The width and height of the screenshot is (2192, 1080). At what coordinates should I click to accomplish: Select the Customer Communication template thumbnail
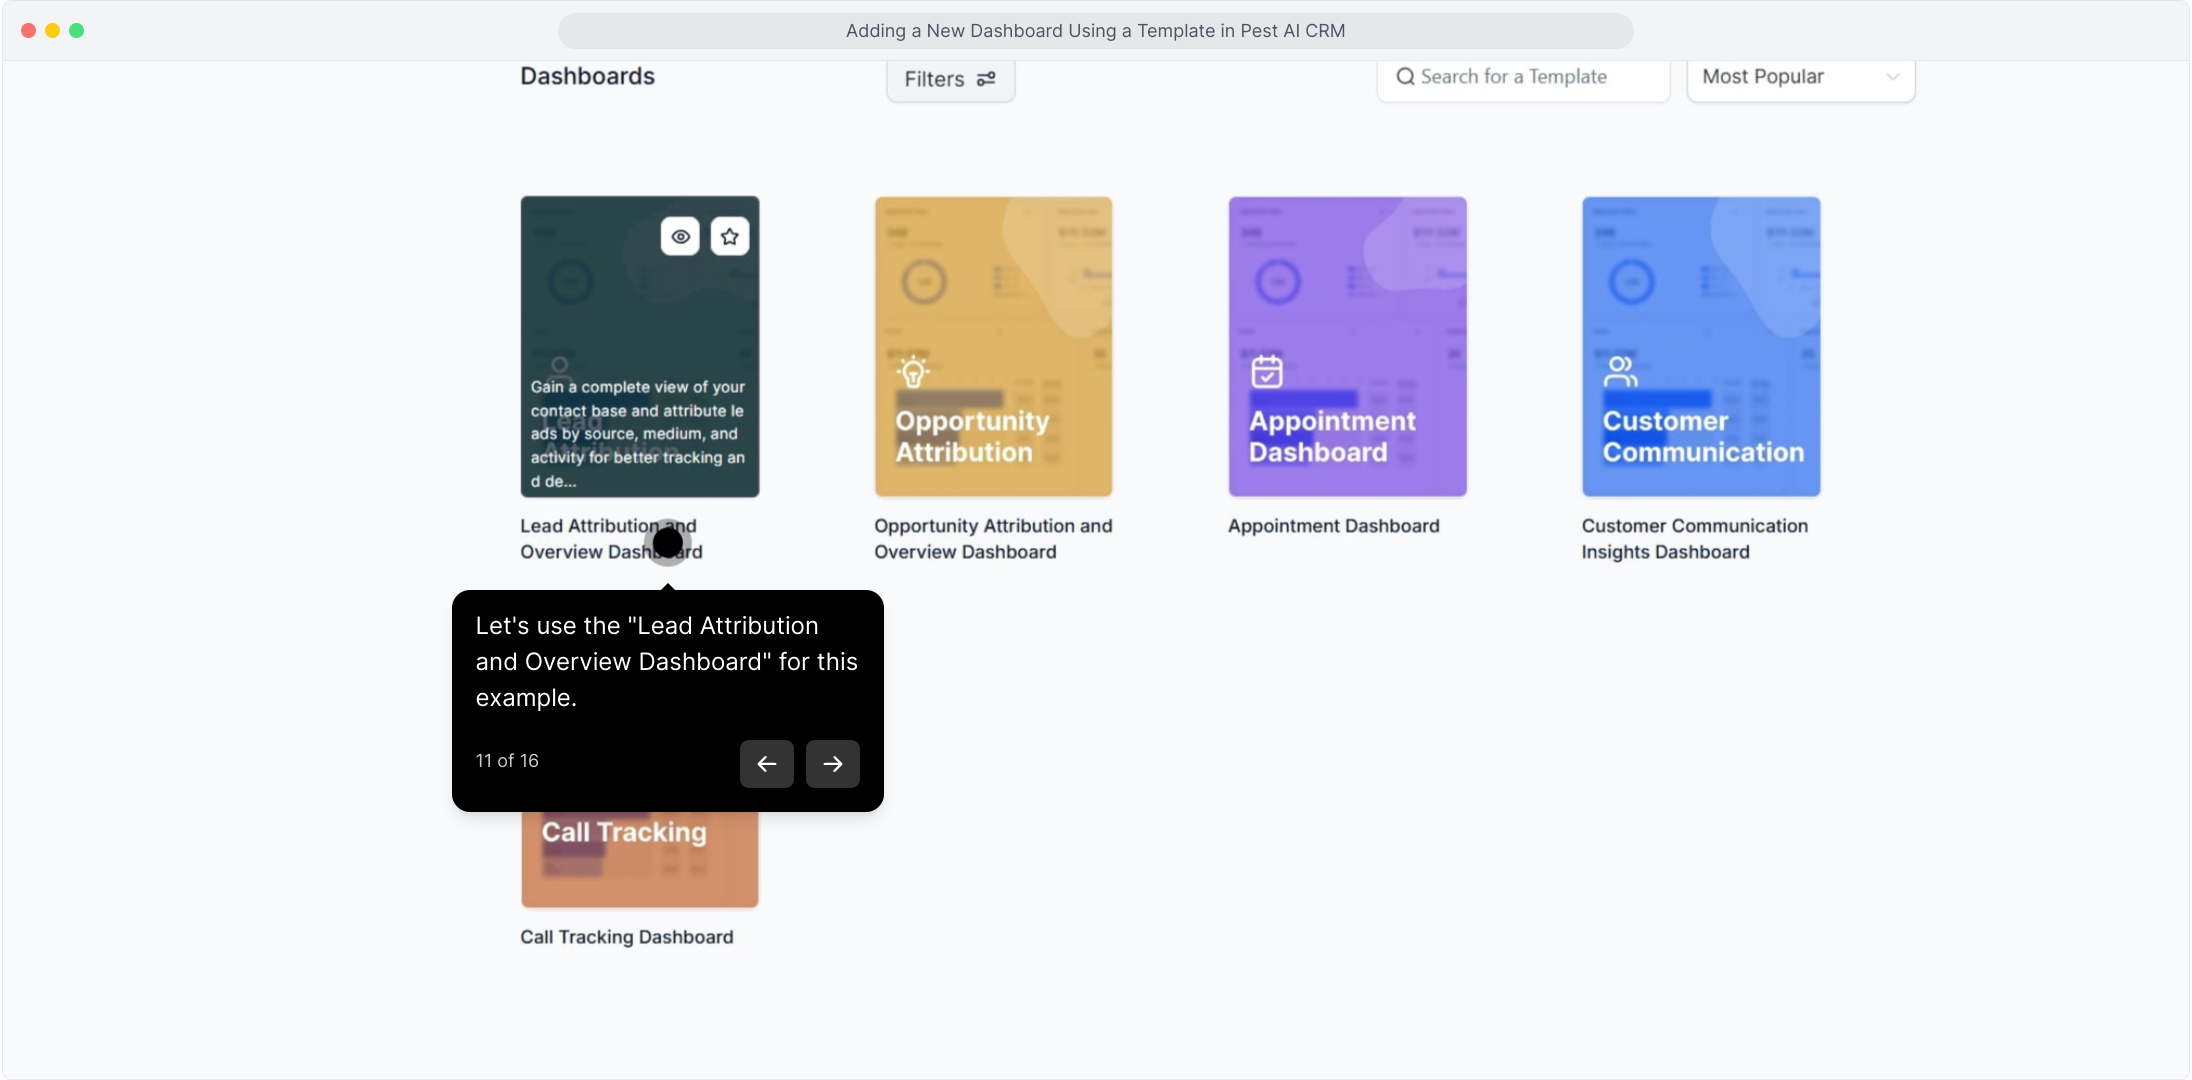(1701, 346)
